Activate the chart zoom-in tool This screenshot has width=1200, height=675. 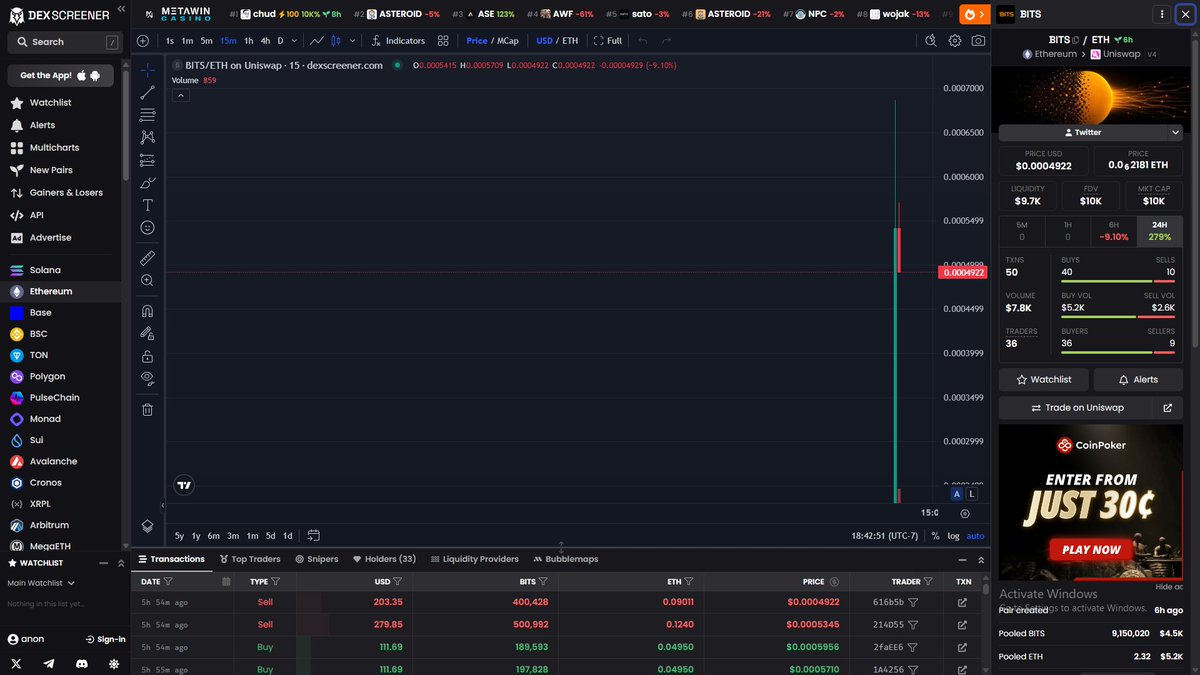pyautogui.click(x=147, y=281)
